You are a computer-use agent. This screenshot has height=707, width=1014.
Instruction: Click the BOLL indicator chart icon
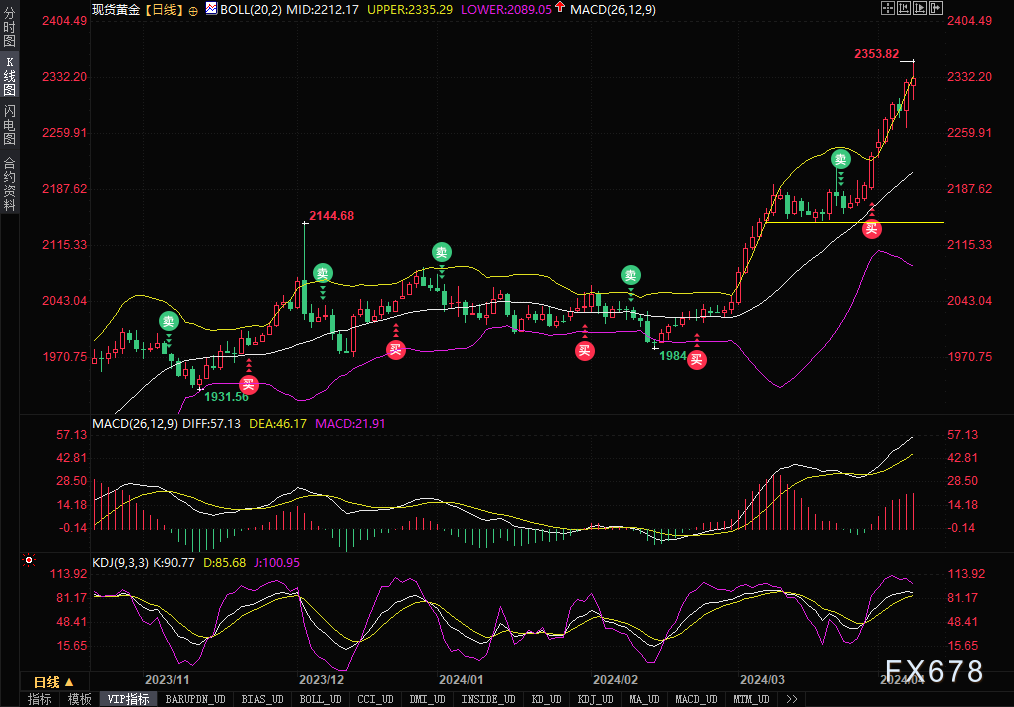pyautogui.click(x=210, y=8)
